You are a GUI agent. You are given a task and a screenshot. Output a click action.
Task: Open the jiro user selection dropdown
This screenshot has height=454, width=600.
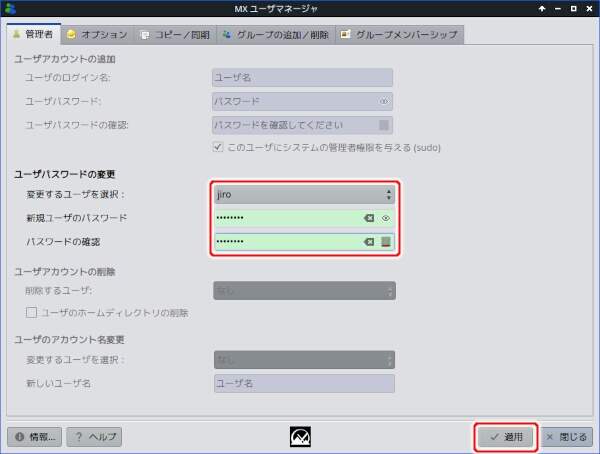(x=304, y=194)
